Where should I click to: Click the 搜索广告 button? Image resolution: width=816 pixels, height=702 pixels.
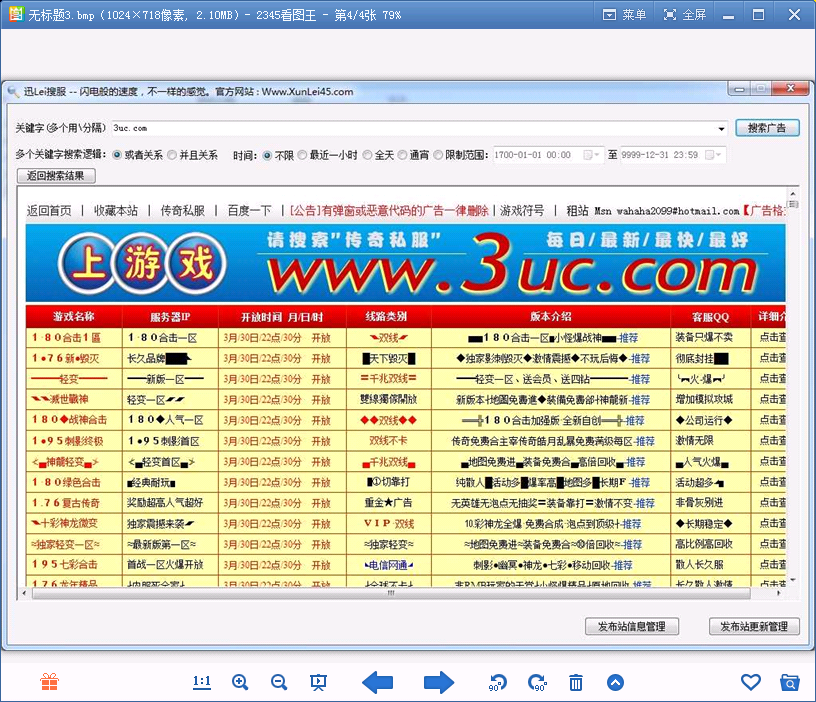pyautogui.click(x=767, y=128)
